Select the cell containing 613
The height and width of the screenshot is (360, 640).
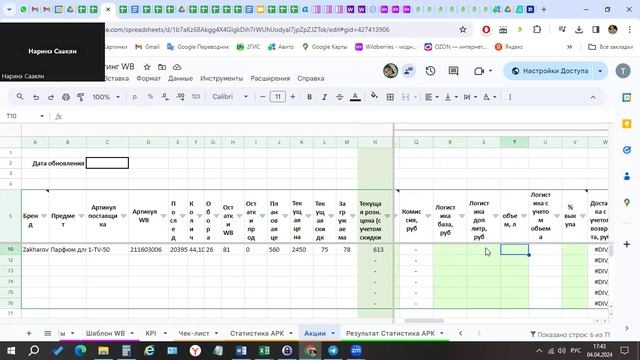coord(375,249)
